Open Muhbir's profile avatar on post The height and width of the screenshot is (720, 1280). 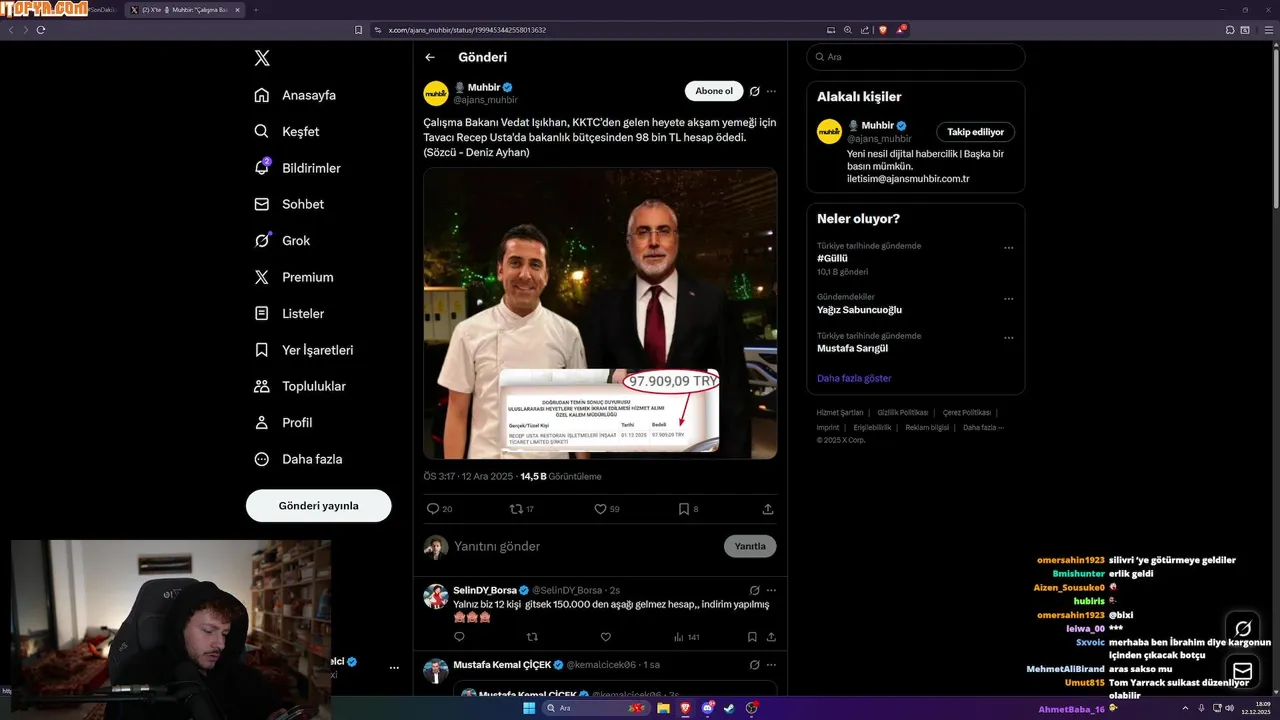[436, 93]
